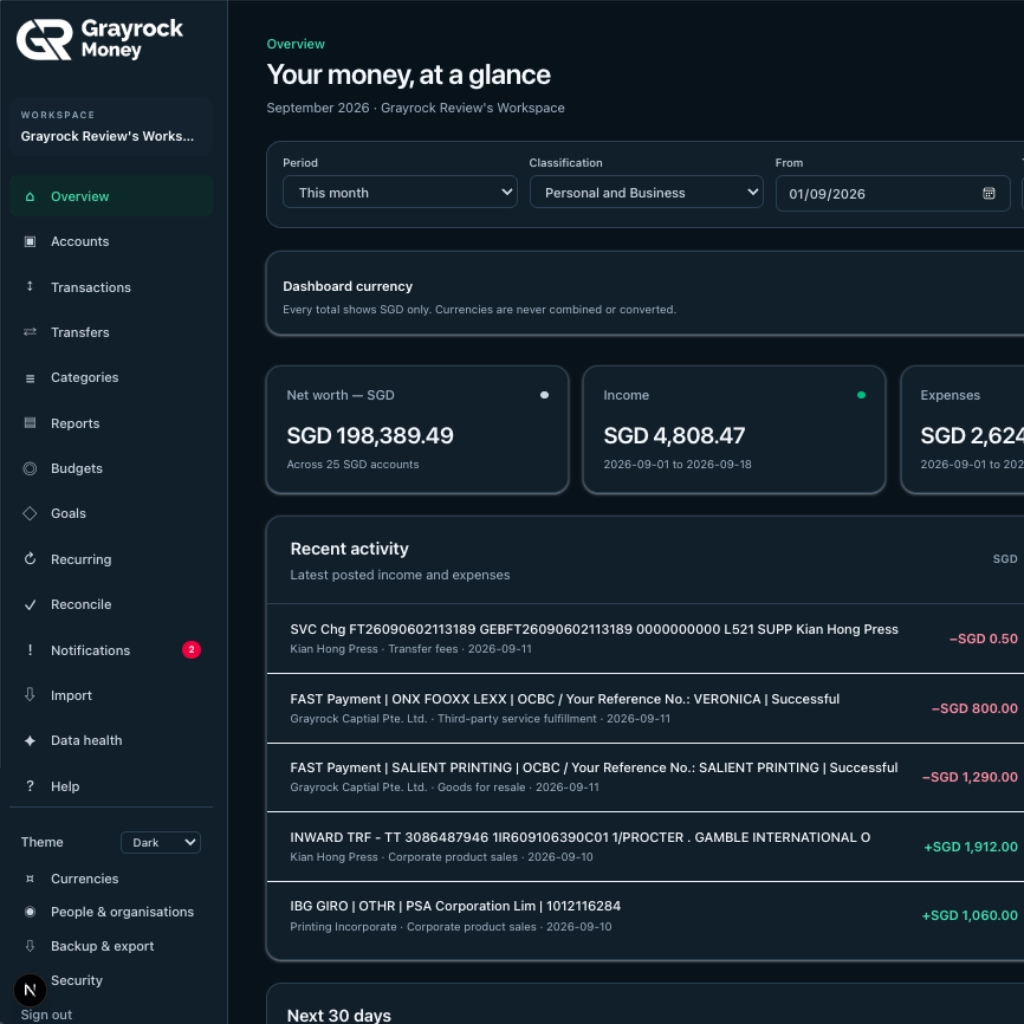Viewport: 1024px width, 1024px height.
Task: Click the Transactions arrows icon
Action: click(29, 287)
